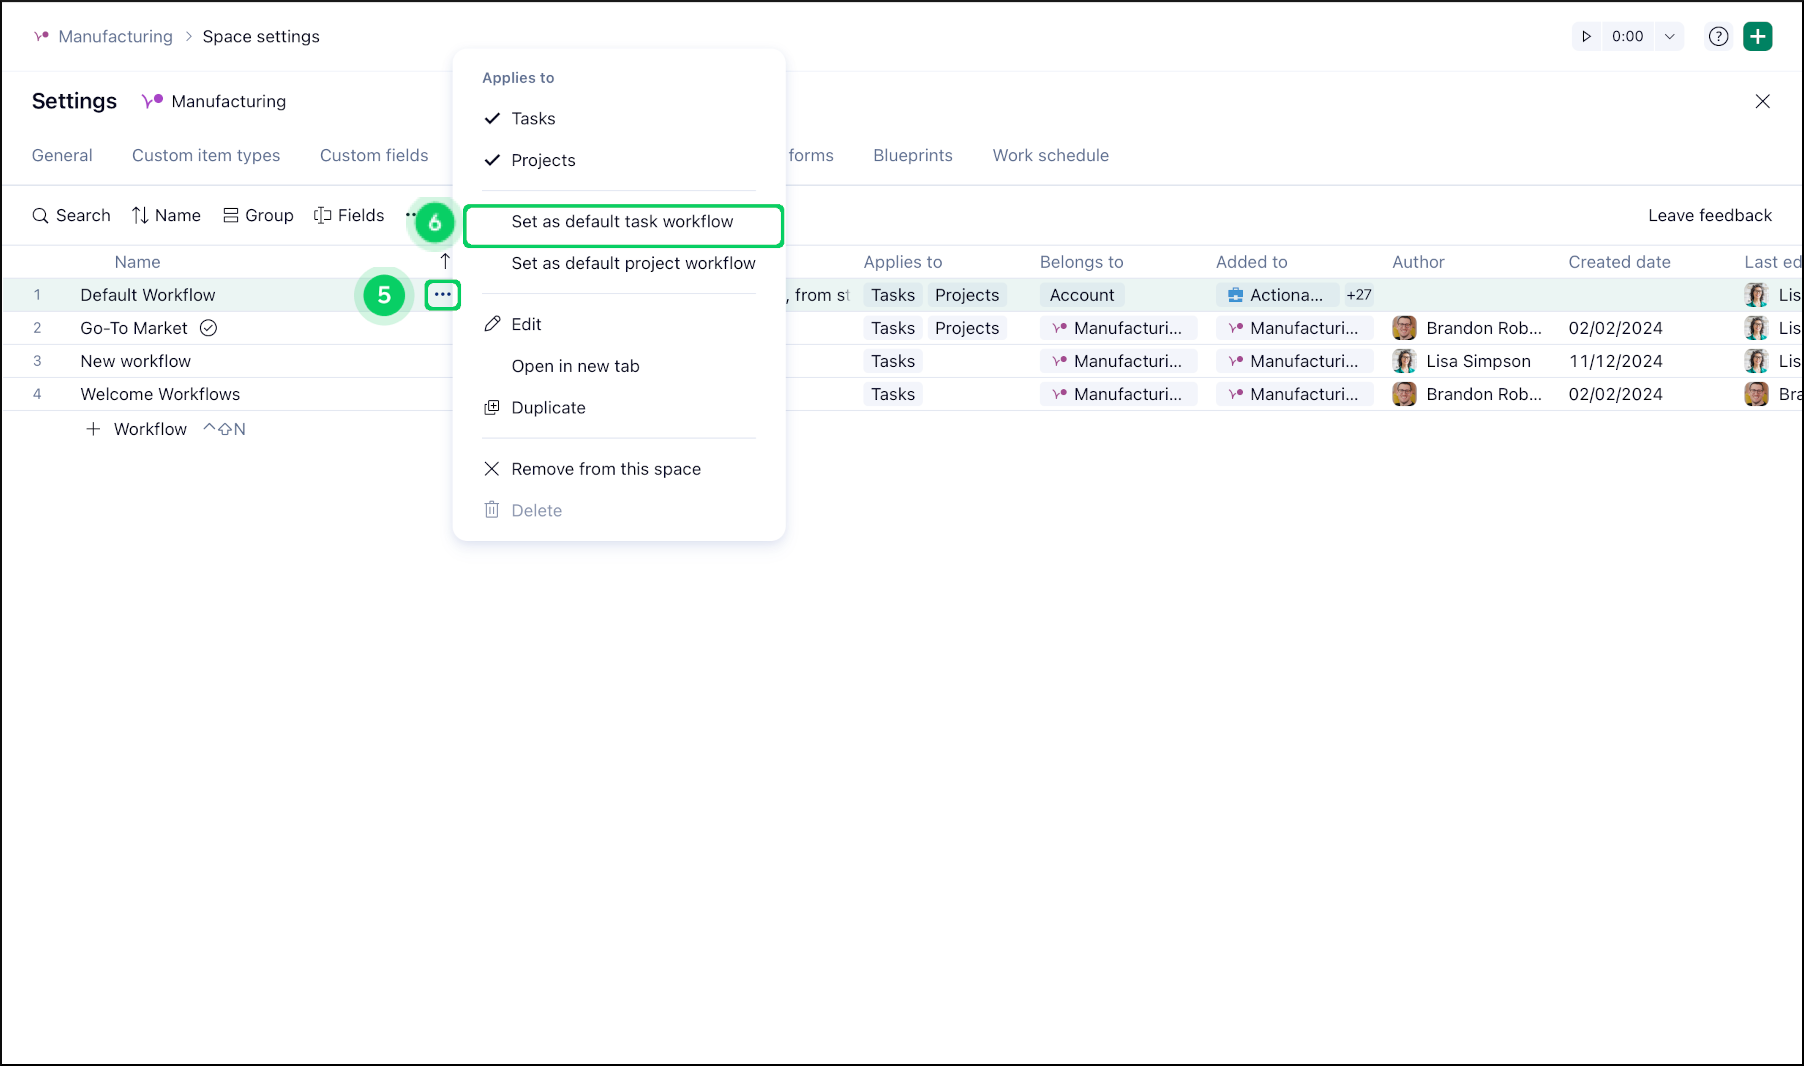Select Edit with the pencil icon

[x=525, y=325]
